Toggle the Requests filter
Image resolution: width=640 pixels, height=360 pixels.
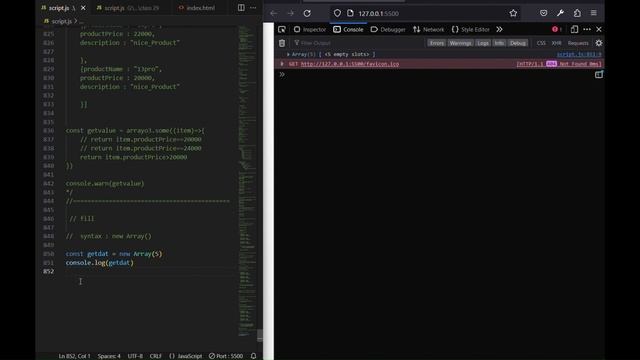578,43
